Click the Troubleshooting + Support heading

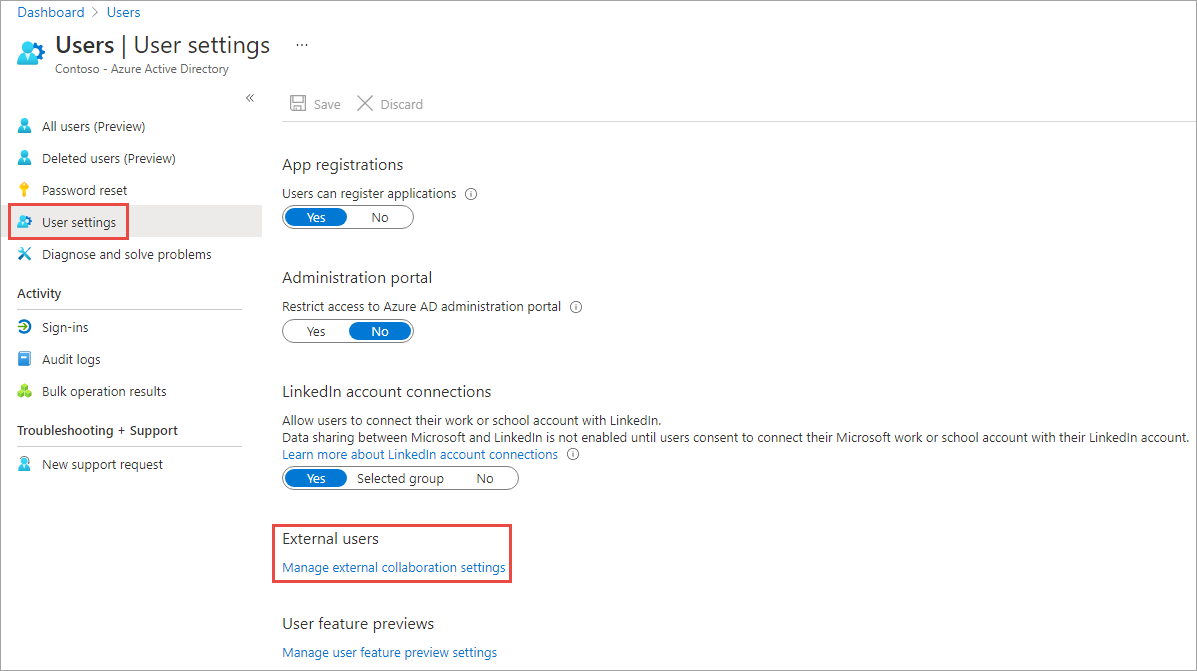97,431
